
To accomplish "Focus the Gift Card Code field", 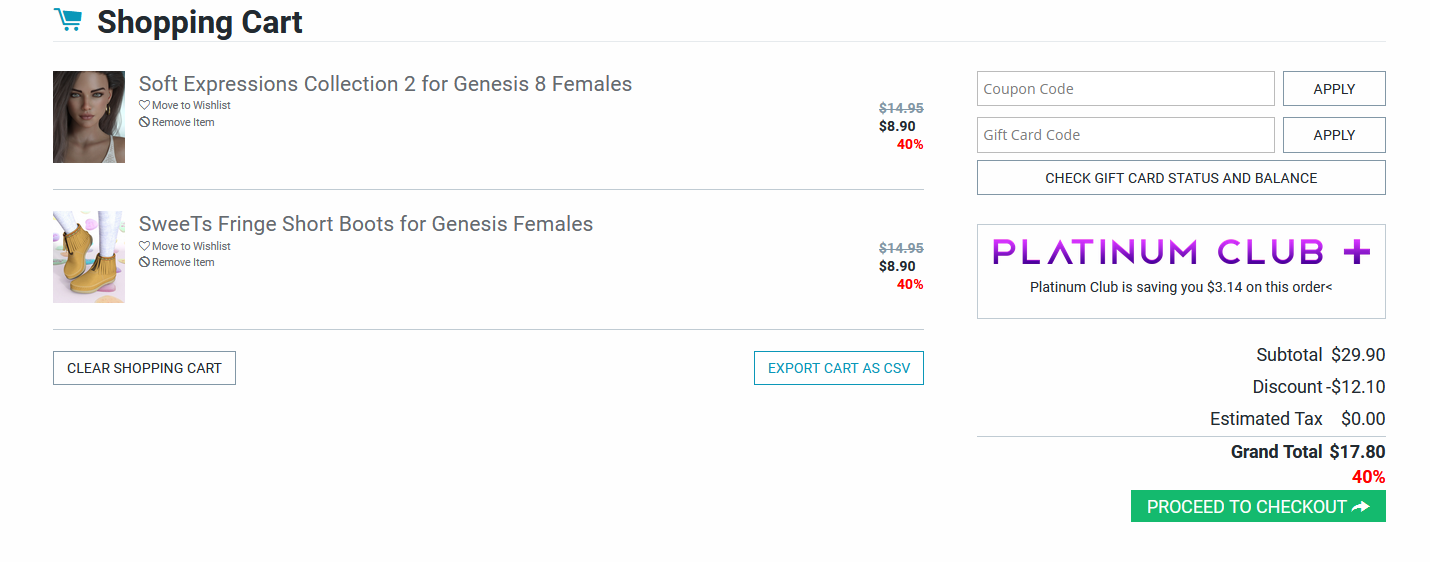I will pos(1125,135).
